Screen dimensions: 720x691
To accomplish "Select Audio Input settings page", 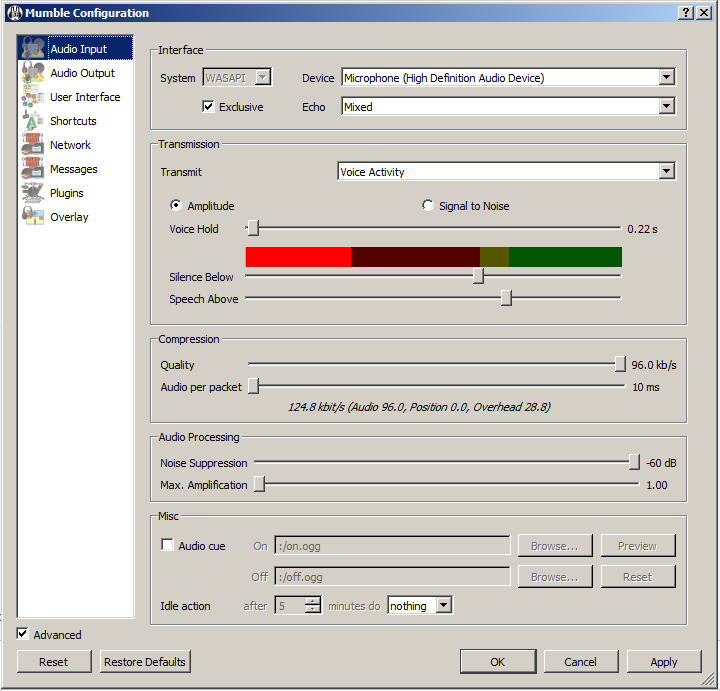I will [x=75, y=49].
